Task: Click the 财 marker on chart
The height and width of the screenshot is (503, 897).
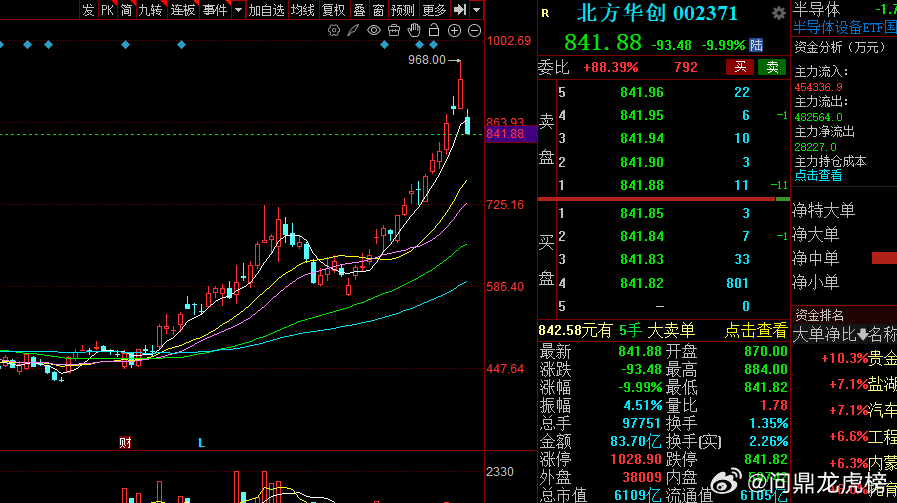Action: [x=125, y=442]
